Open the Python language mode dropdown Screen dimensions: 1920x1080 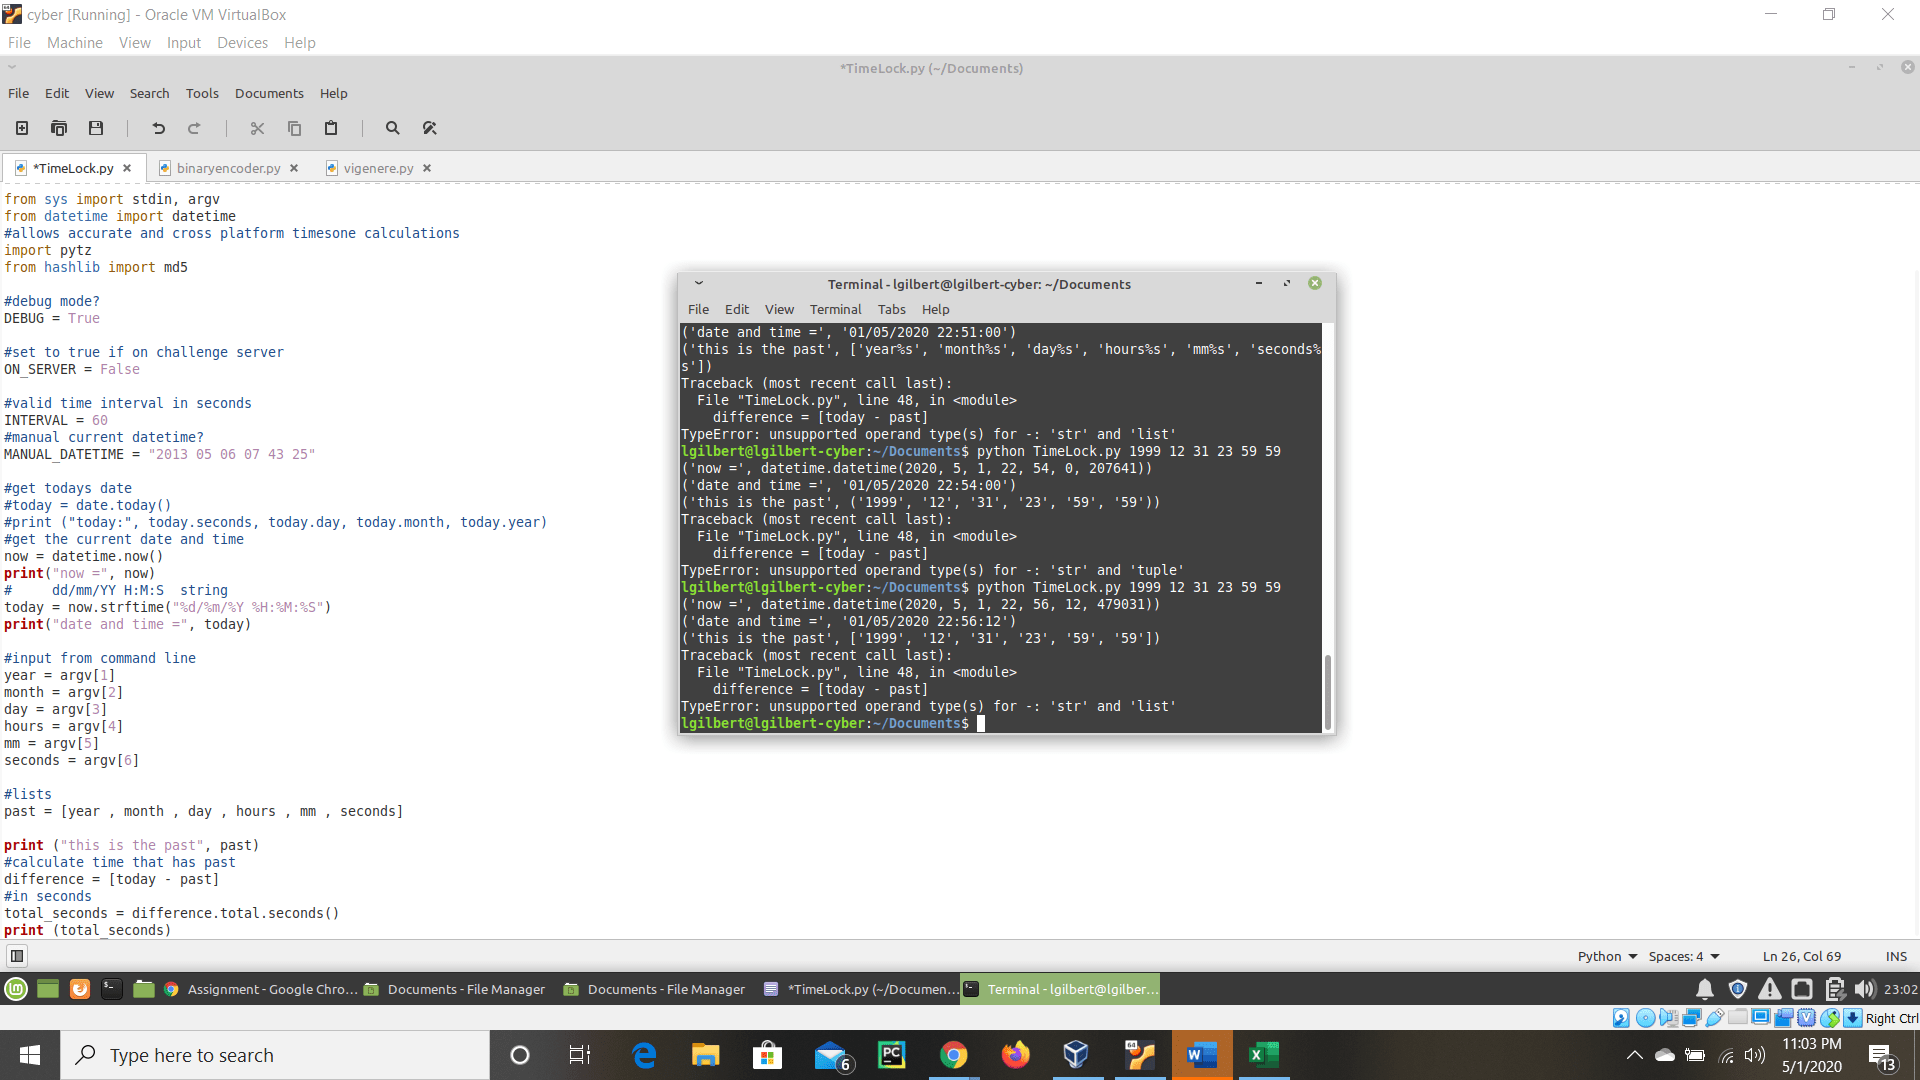[1606, 956]
